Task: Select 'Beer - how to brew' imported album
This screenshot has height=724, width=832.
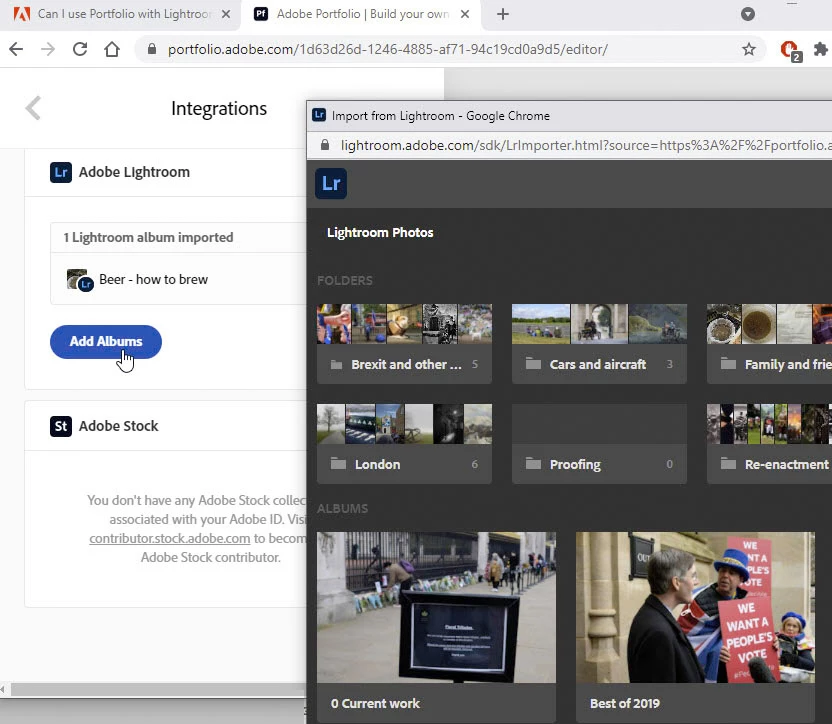Action: click(178, 279)
